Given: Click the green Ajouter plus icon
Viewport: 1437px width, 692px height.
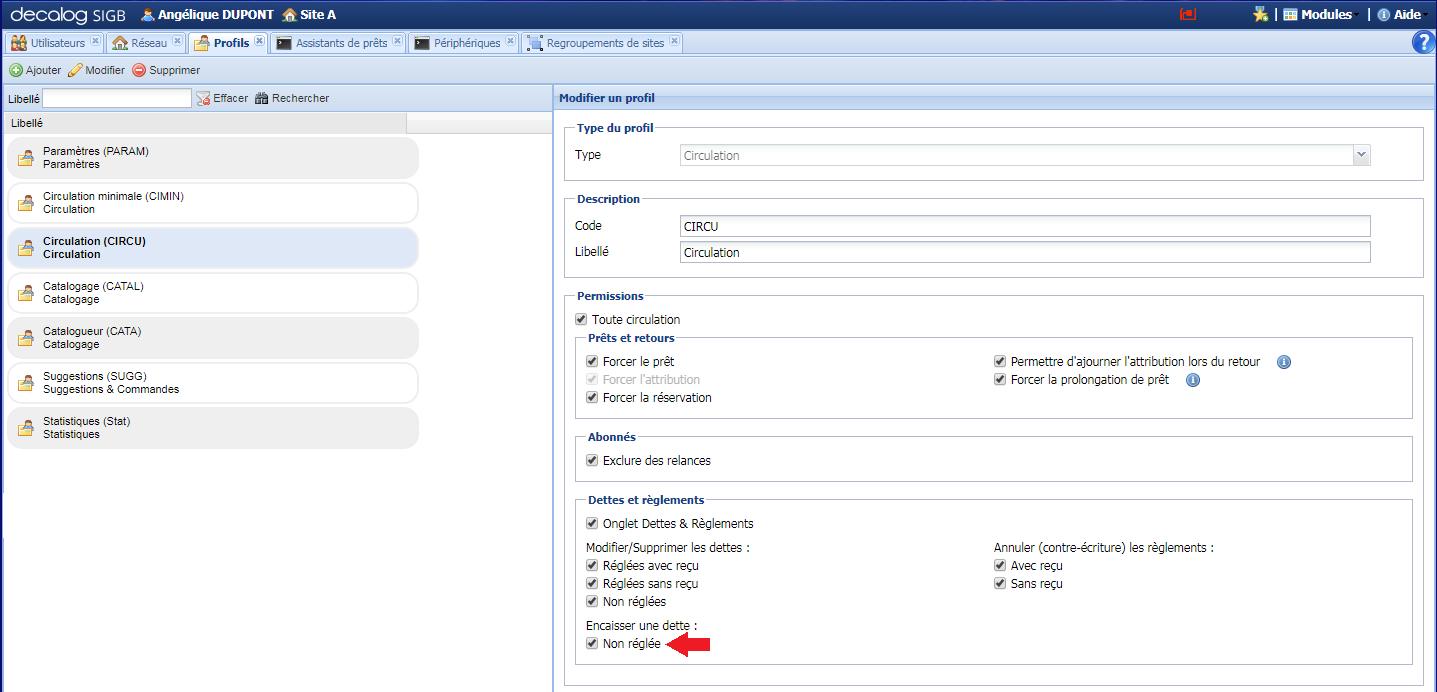Looking at the screenshot, I should coord(16,71).
